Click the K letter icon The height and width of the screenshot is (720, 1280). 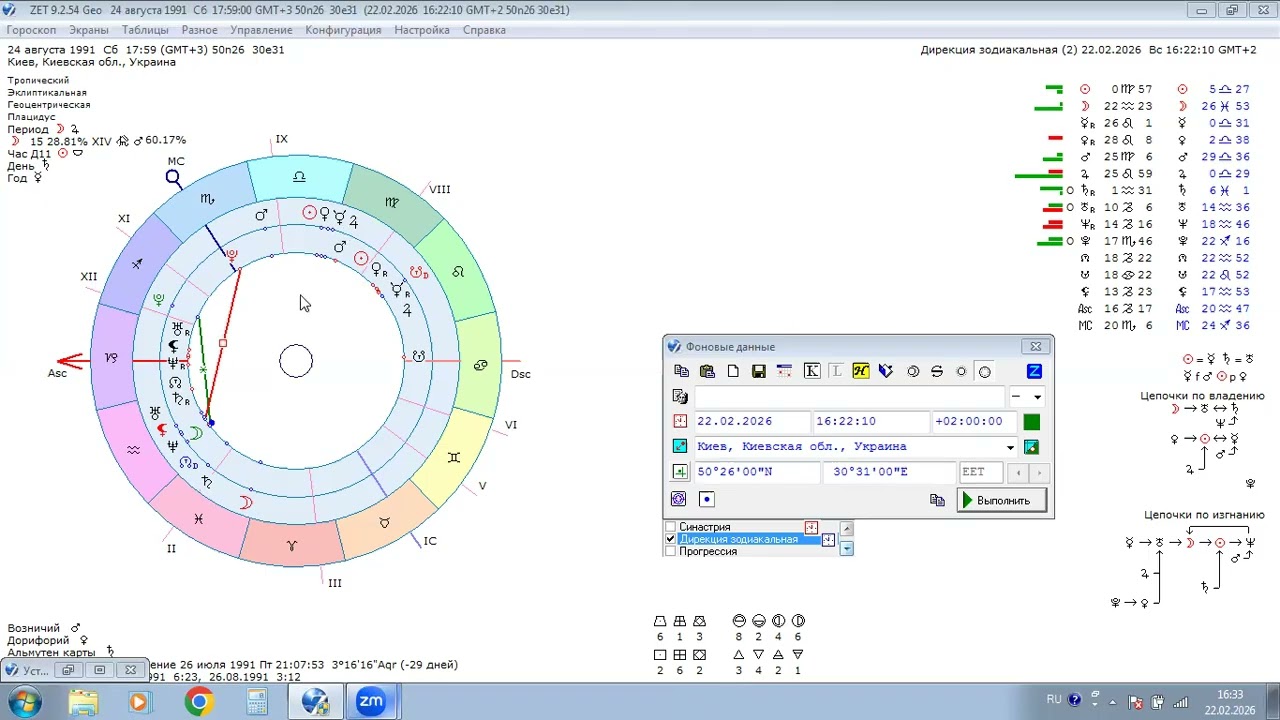(812, 371)
